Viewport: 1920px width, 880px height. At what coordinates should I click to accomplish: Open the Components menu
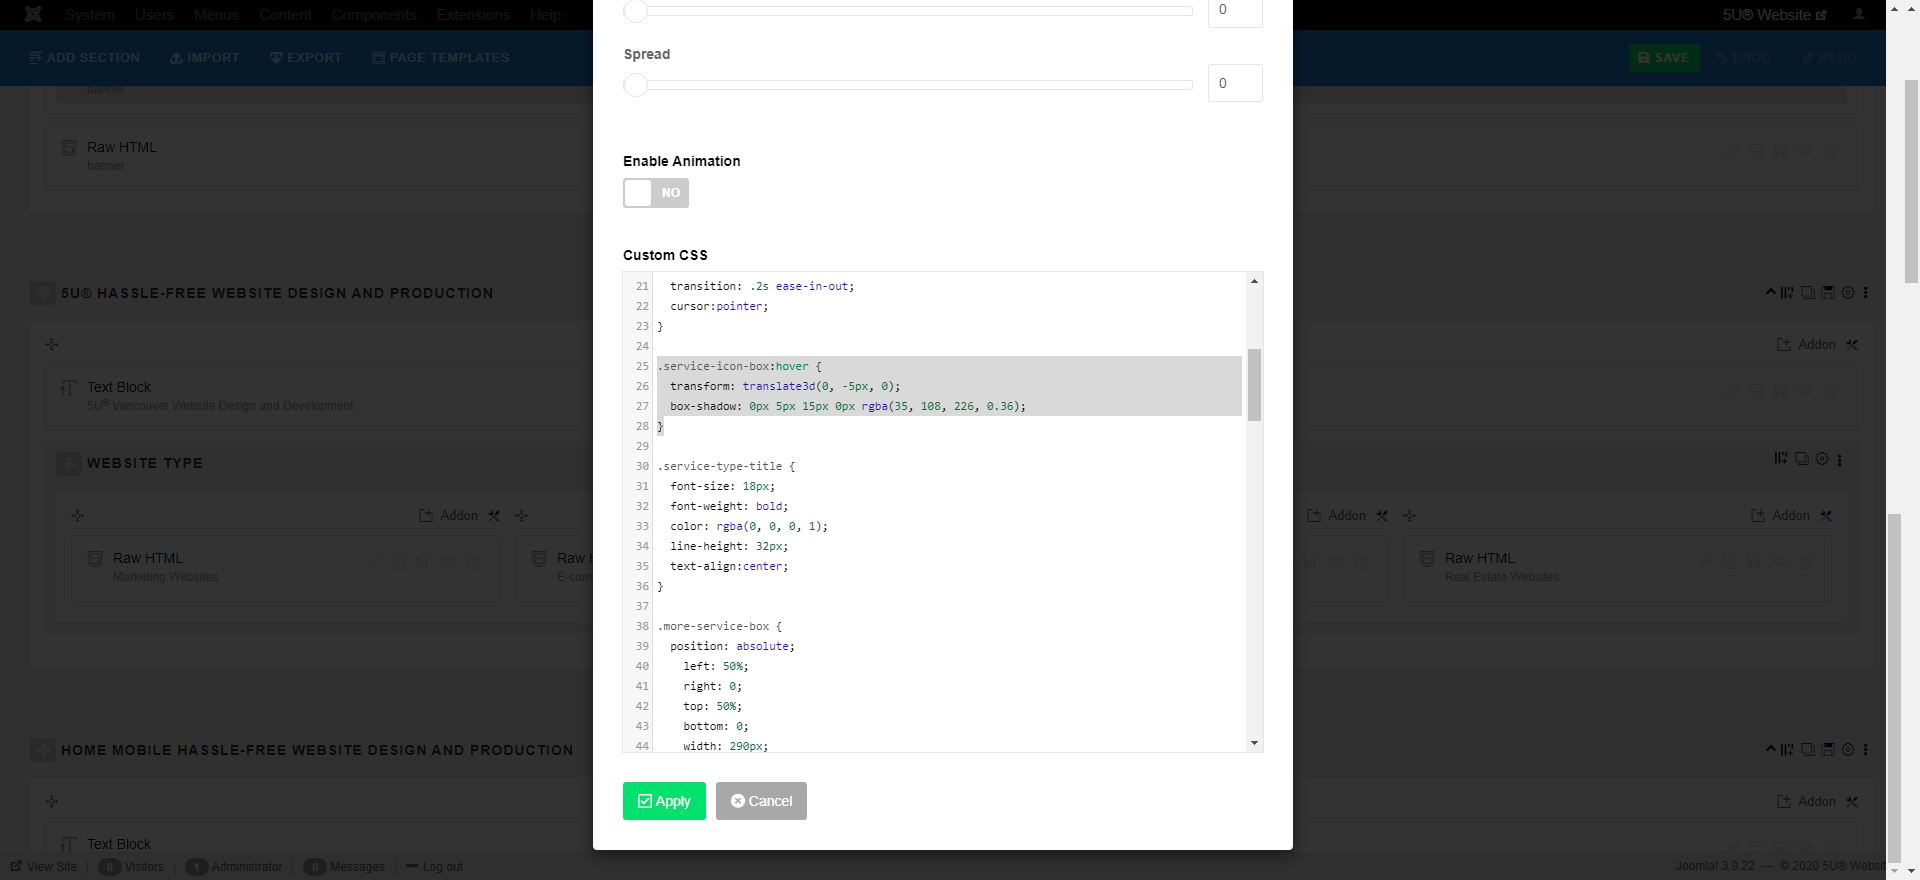click(374, 15)
